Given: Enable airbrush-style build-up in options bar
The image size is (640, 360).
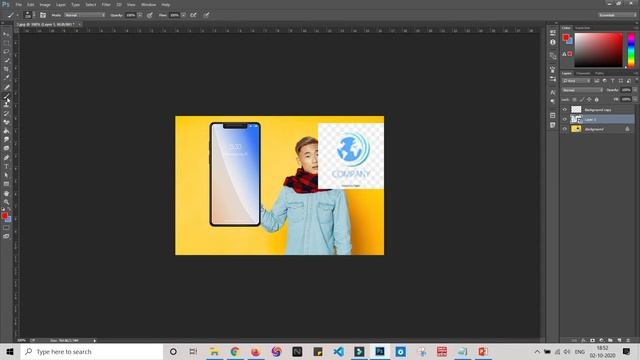Looking at the screenshot, I should pyautogui.click(x=193, y=15).
